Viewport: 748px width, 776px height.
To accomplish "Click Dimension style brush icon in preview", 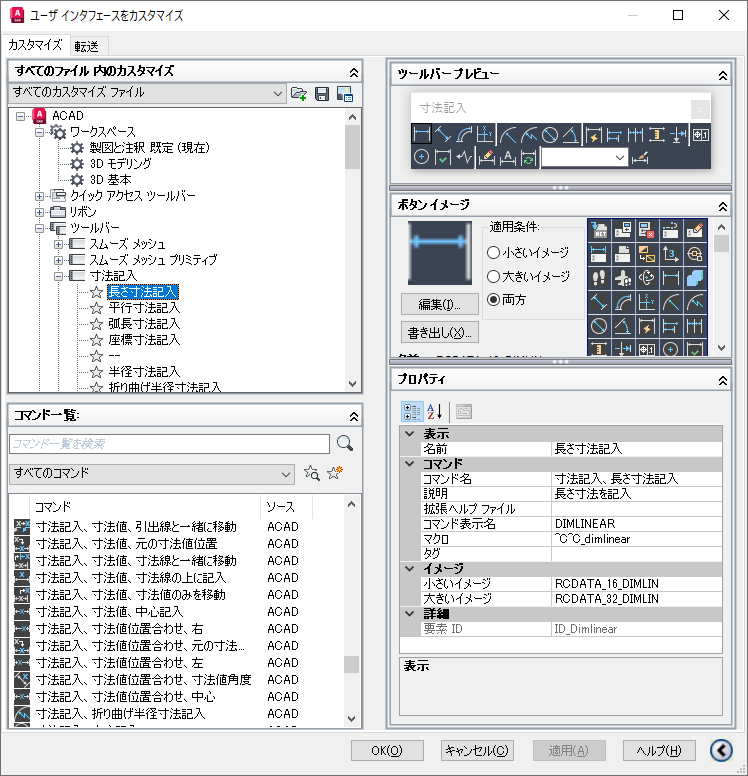I will point(640,158).
